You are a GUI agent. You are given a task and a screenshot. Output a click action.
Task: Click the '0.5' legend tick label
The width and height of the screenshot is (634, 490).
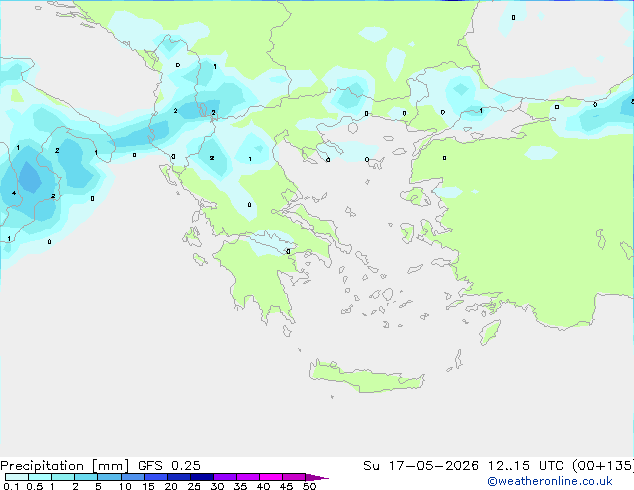pyautogui.click(x=35, y=486)
